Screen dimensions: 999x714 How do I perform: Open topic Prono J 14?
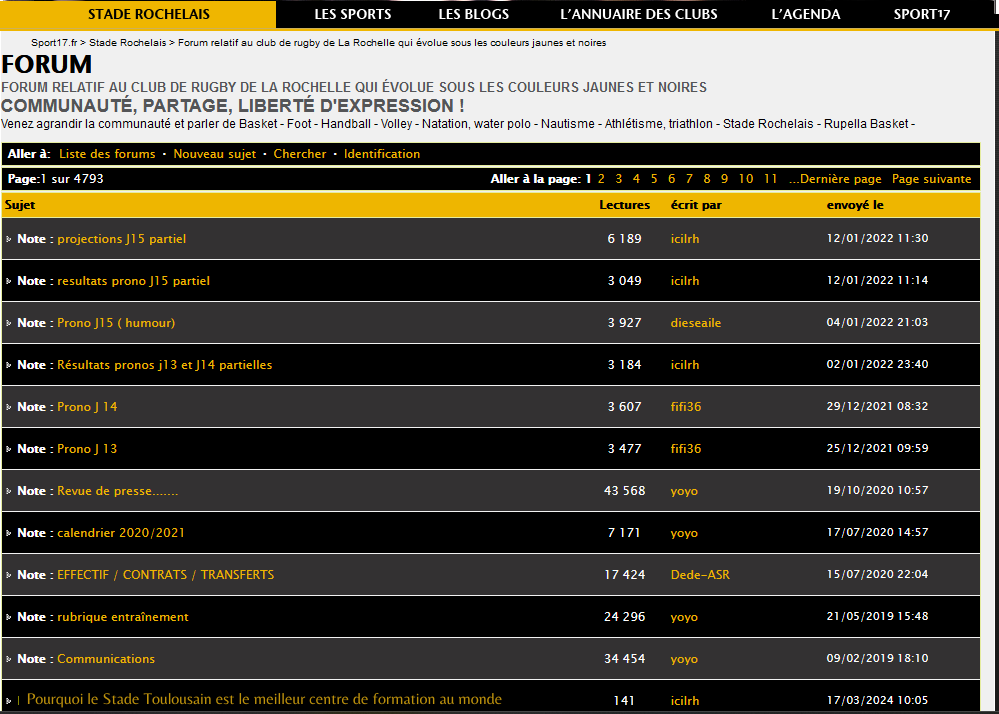coord(87,407)
